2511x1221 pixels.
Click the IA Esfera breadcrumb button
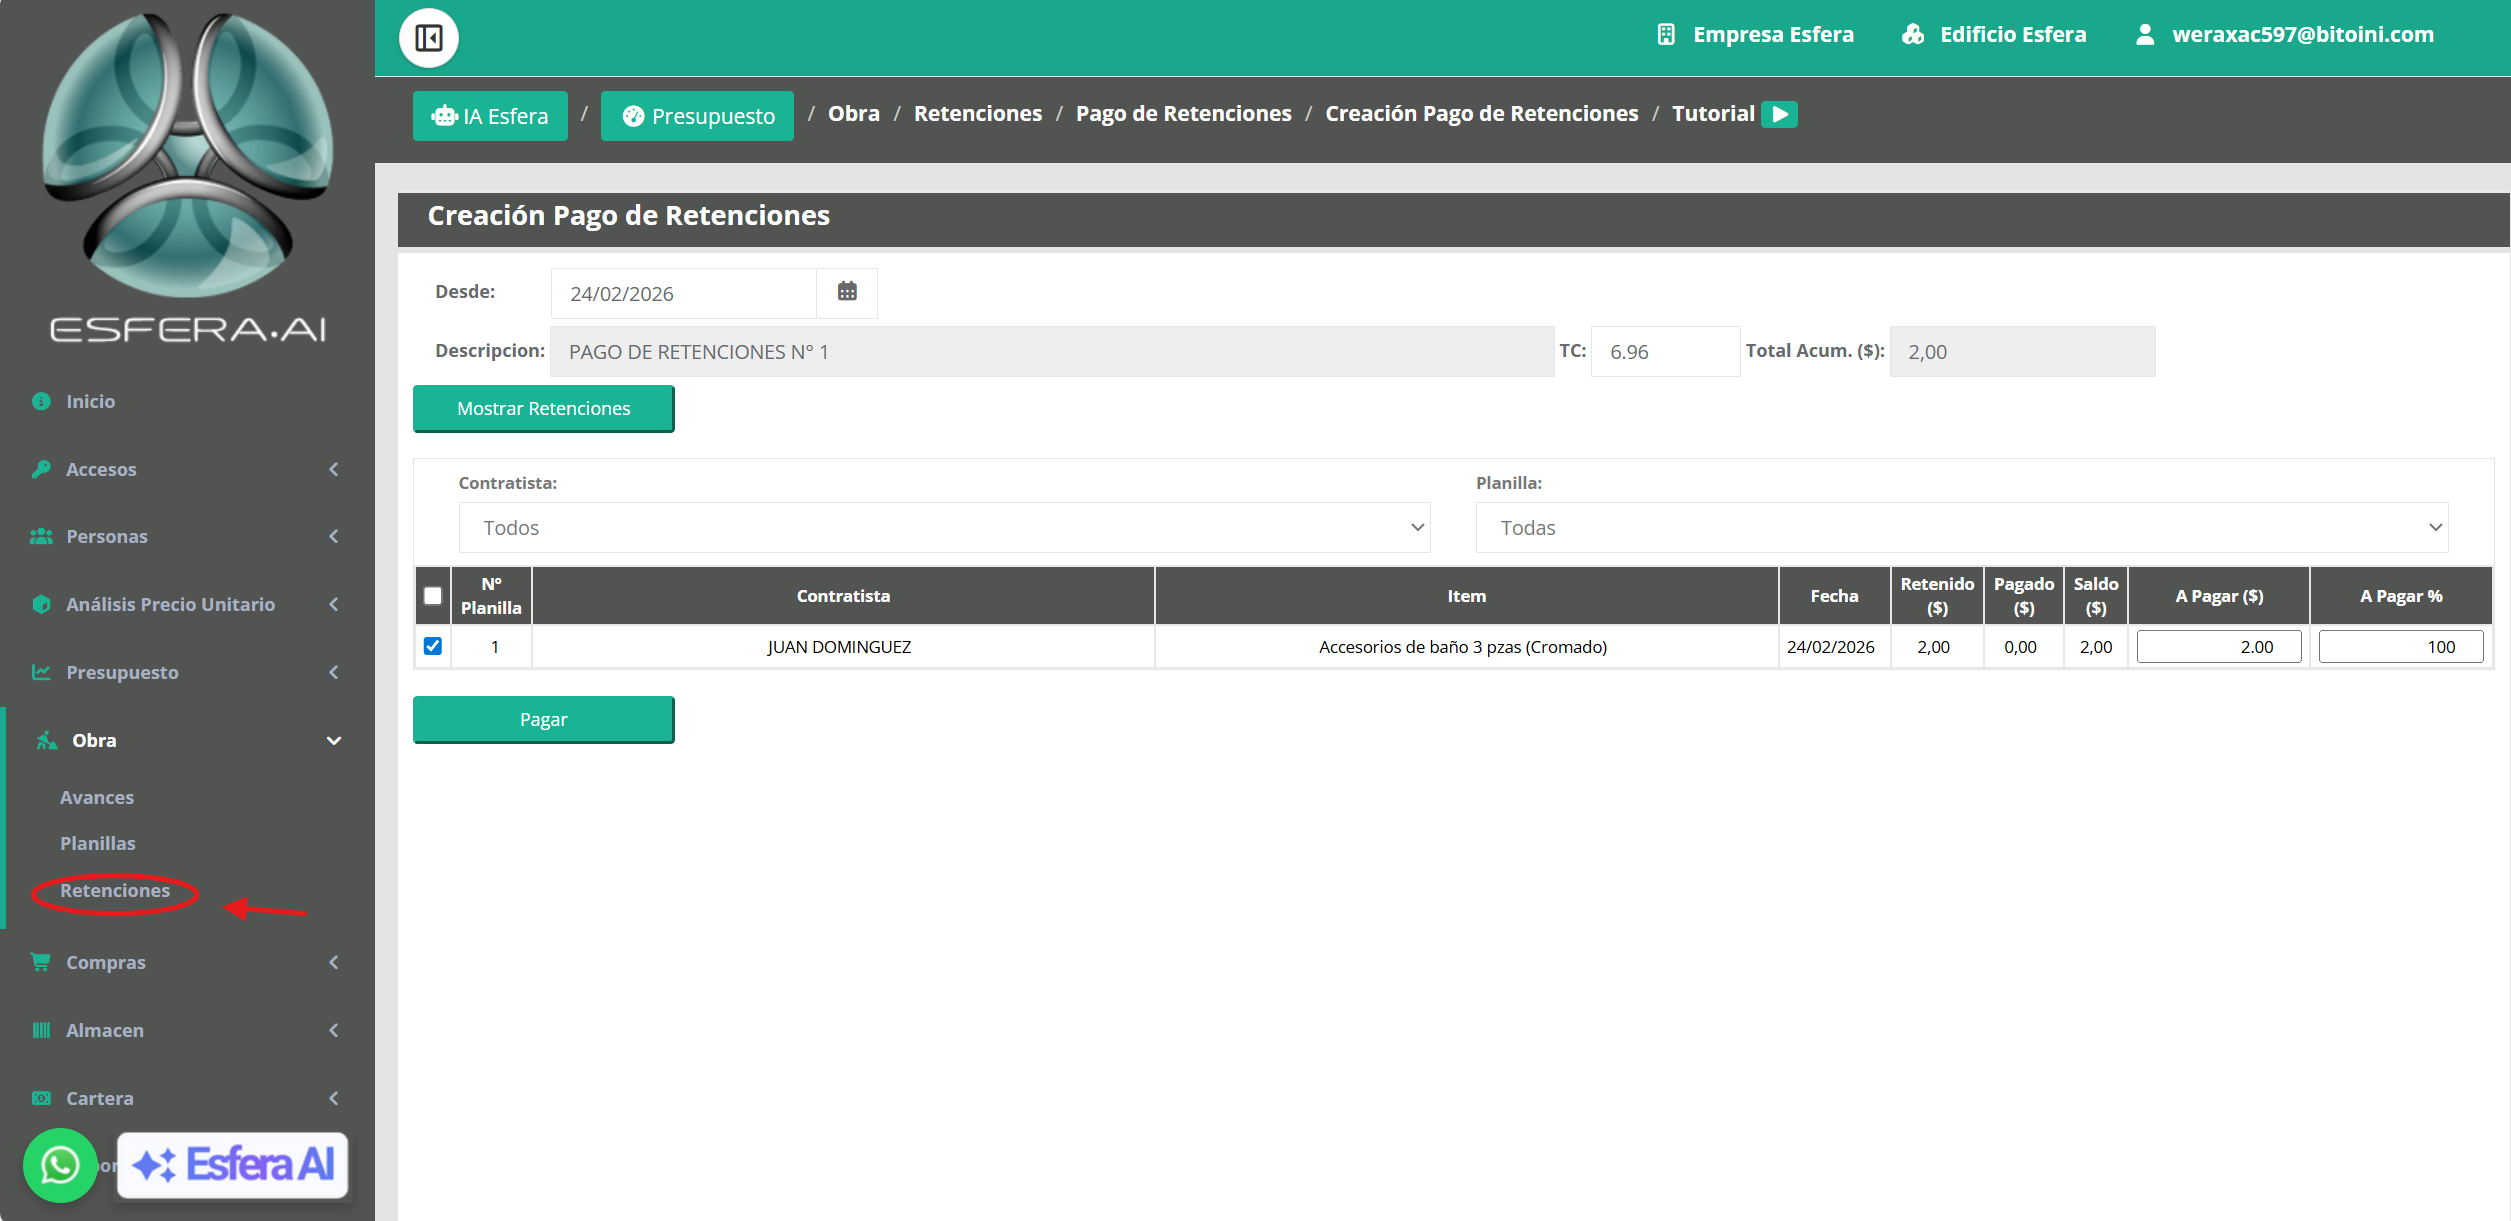[490, 116]
